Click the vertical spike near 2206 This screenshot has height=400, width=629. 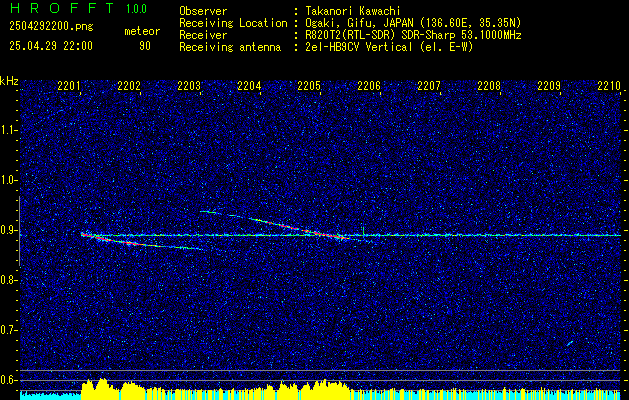(363, 232)
